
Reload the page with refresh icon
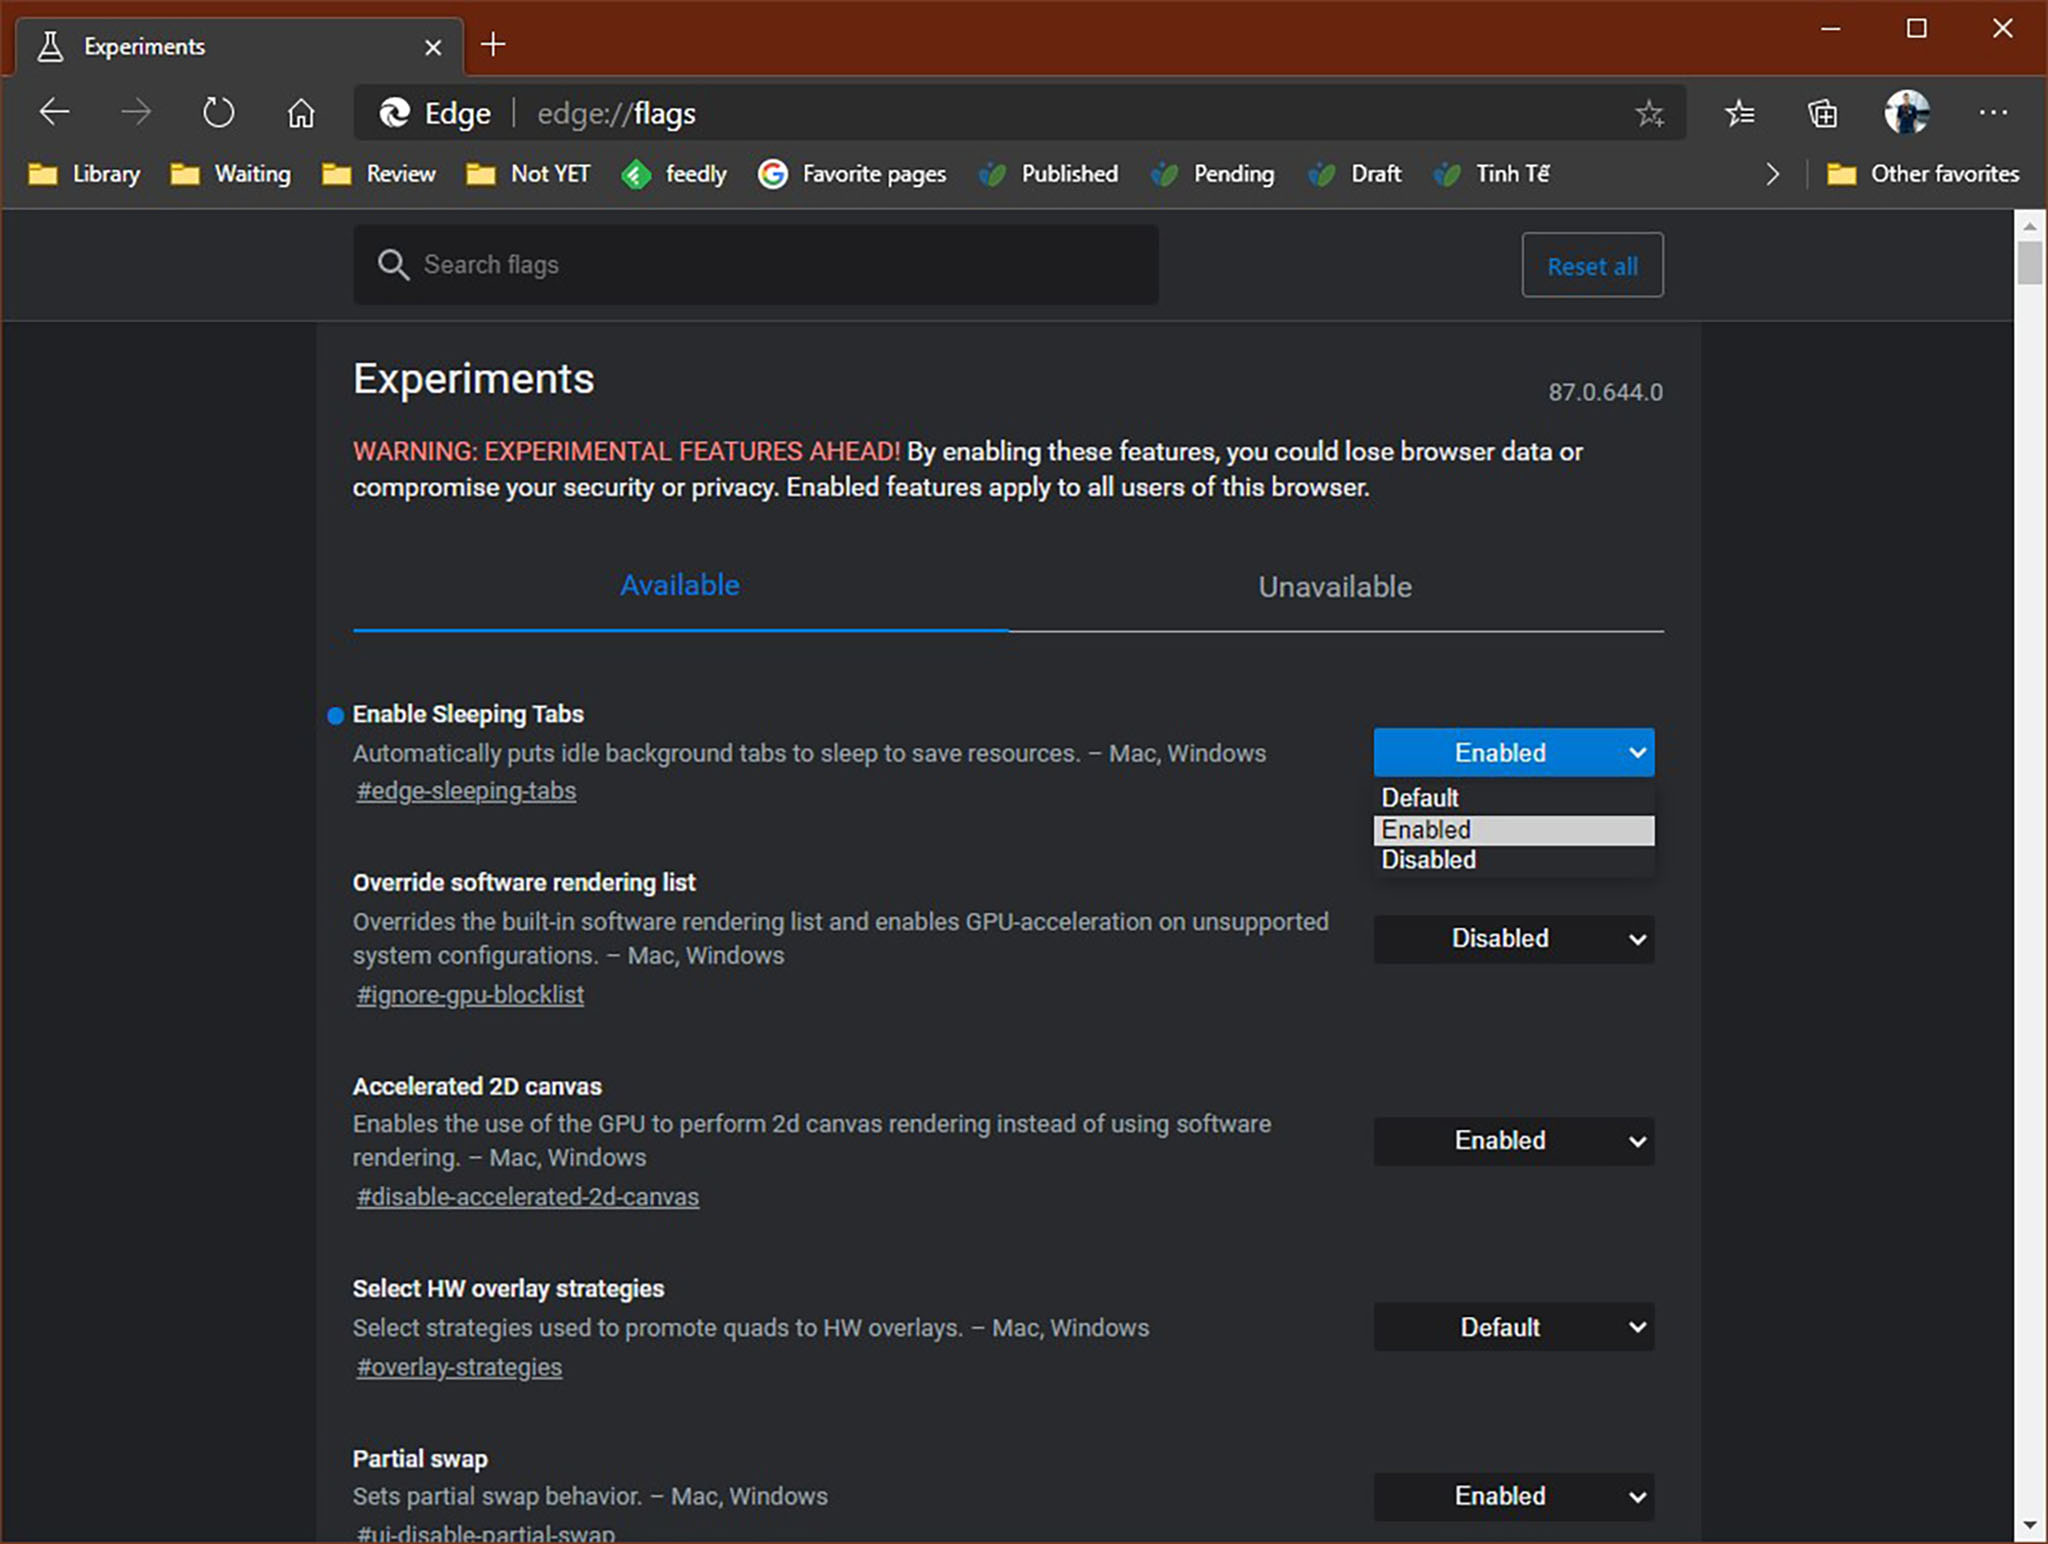218,113
